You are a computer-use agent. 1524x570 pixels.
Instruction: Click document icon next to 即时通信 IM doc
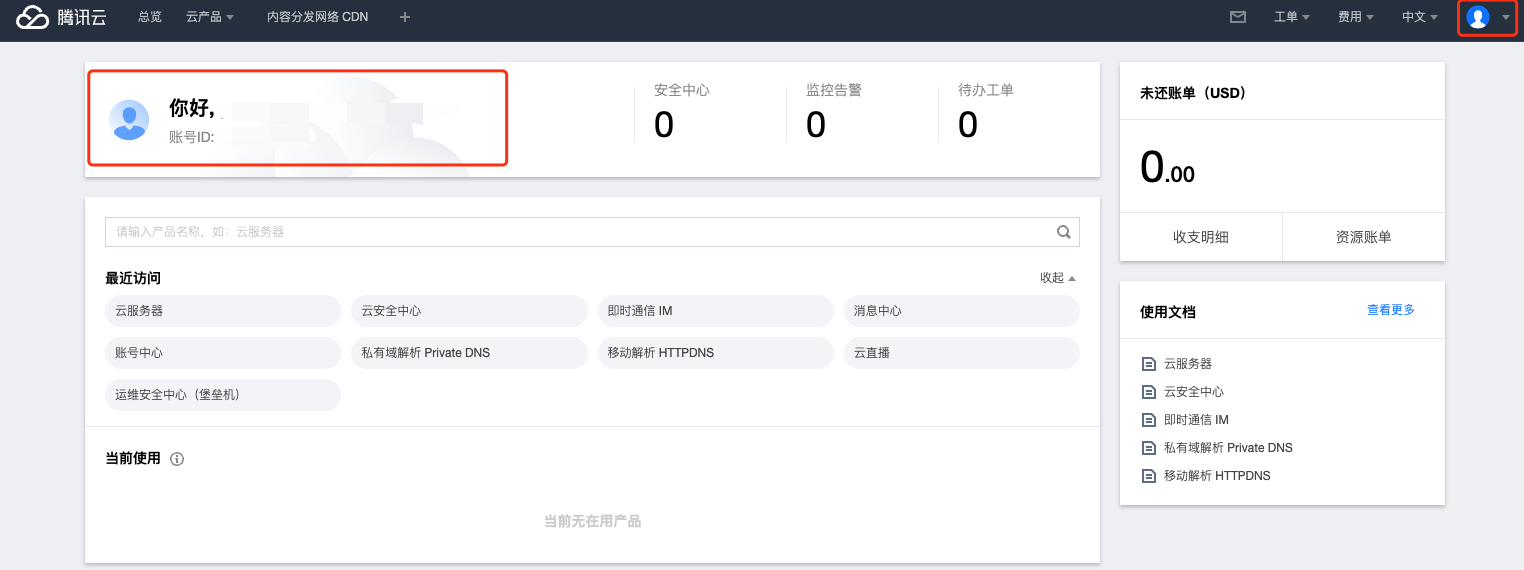point(1148,420)
